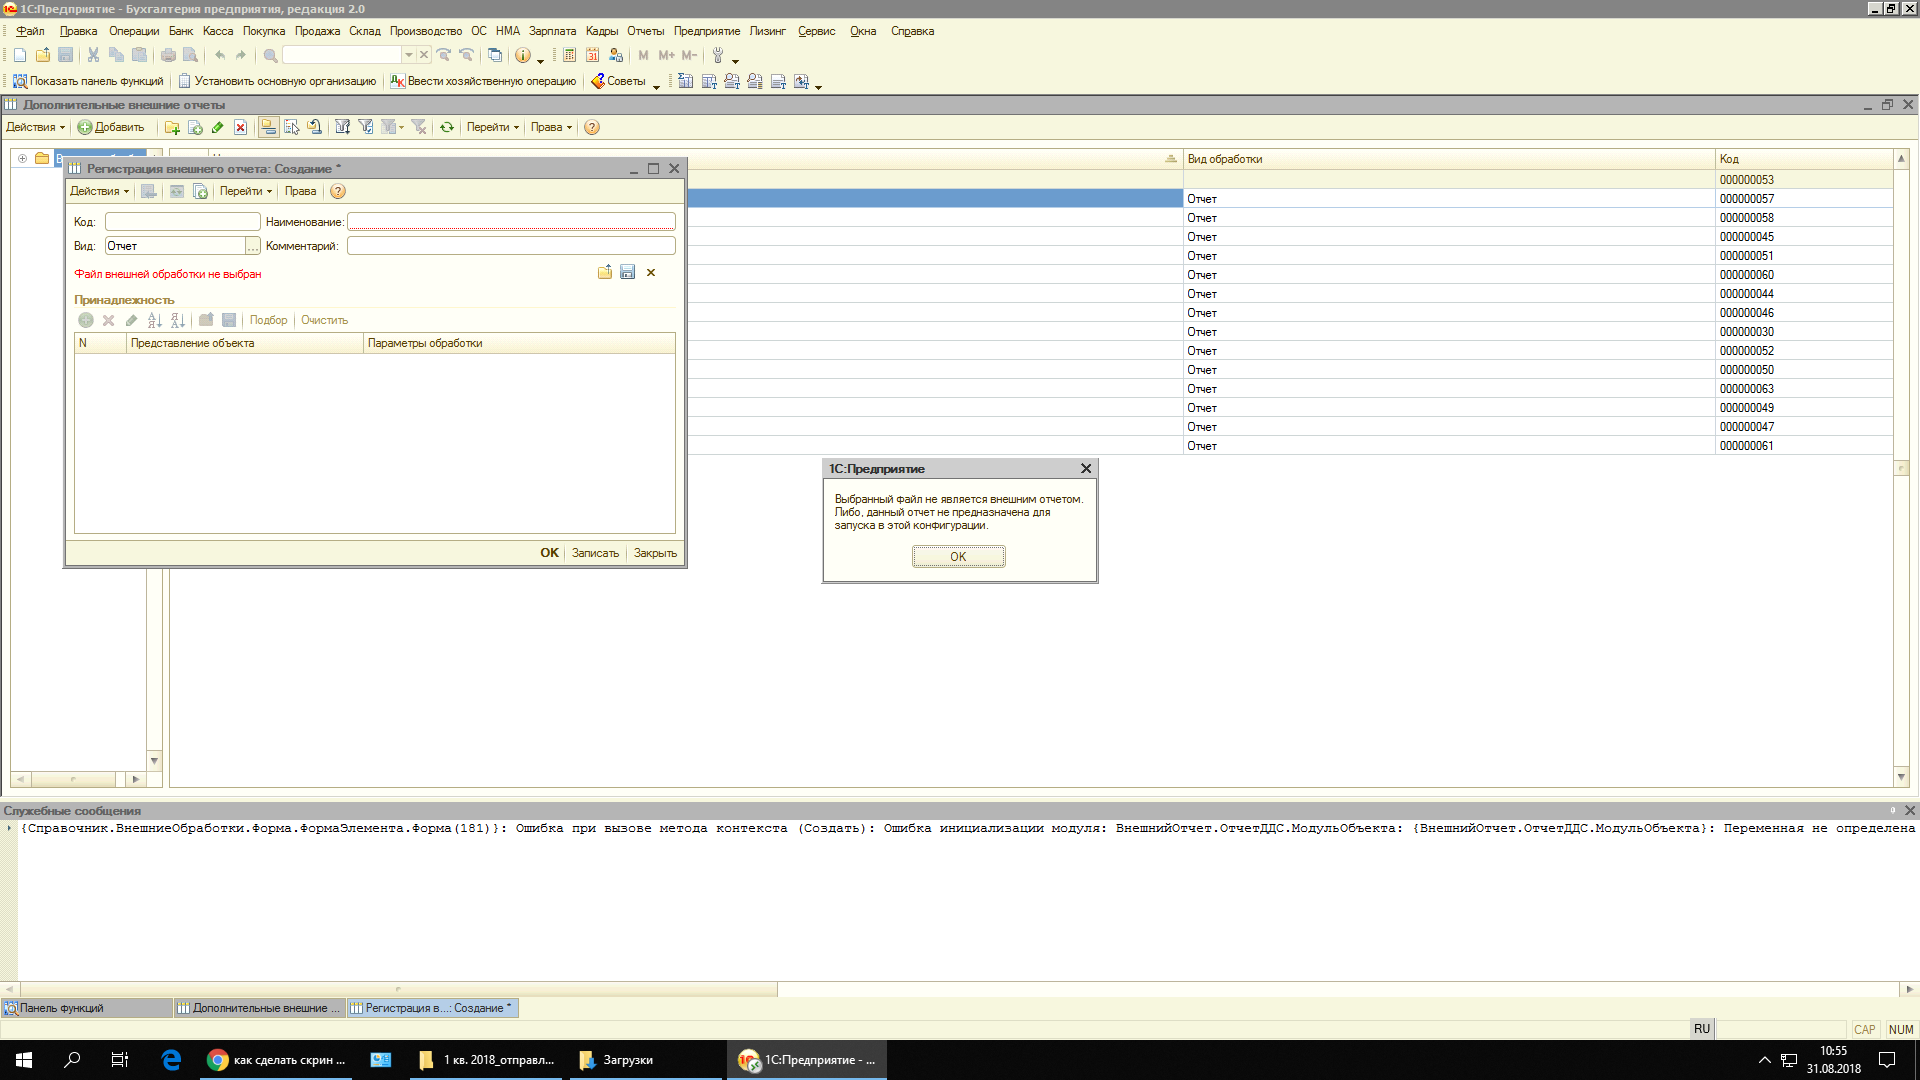This screenshot has height=1080, width=1920.
Task: Click OK in the error message dialog
Action: [x=958, y=557]
